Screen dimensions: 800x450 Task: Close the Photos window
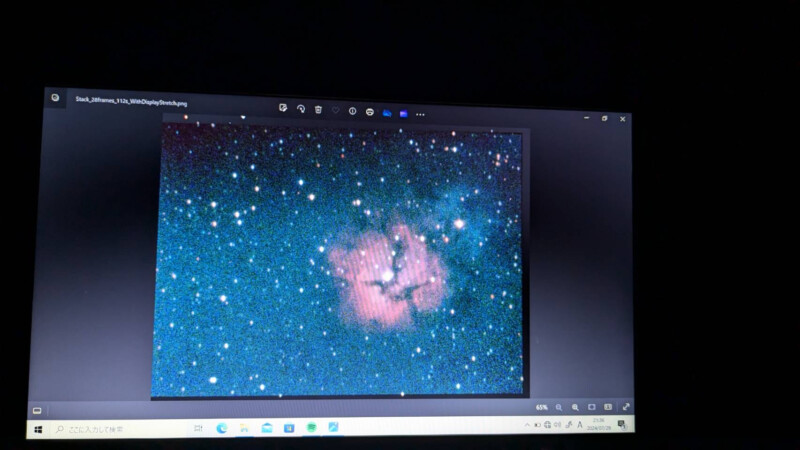tap(622, 119)
